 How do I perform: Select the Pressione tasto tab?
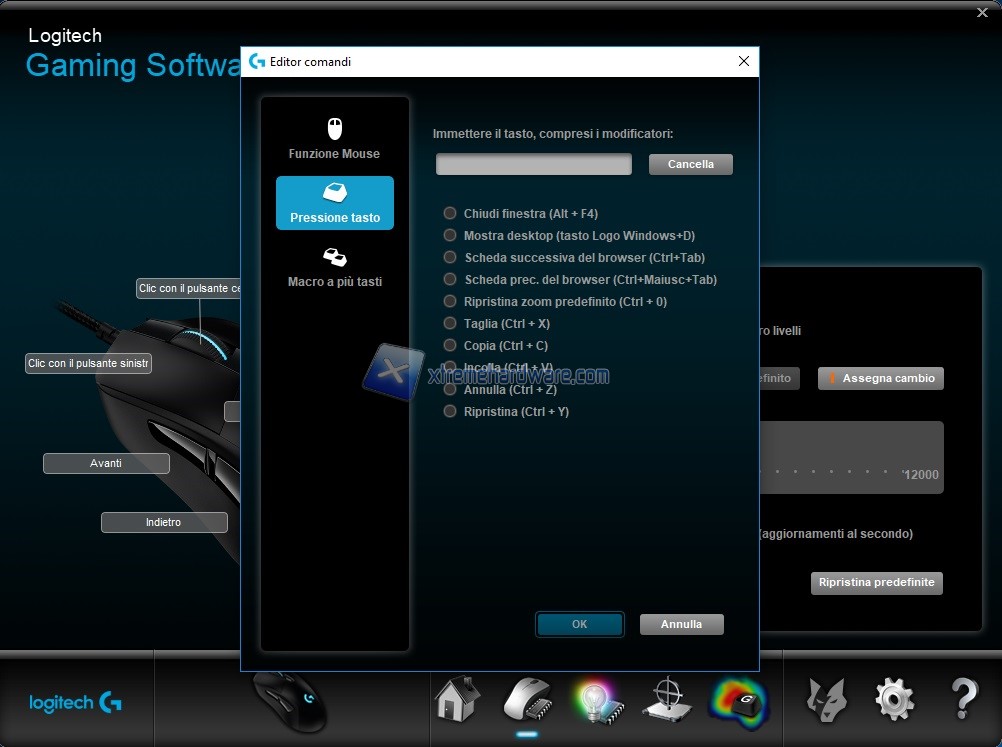coord(335,203)
